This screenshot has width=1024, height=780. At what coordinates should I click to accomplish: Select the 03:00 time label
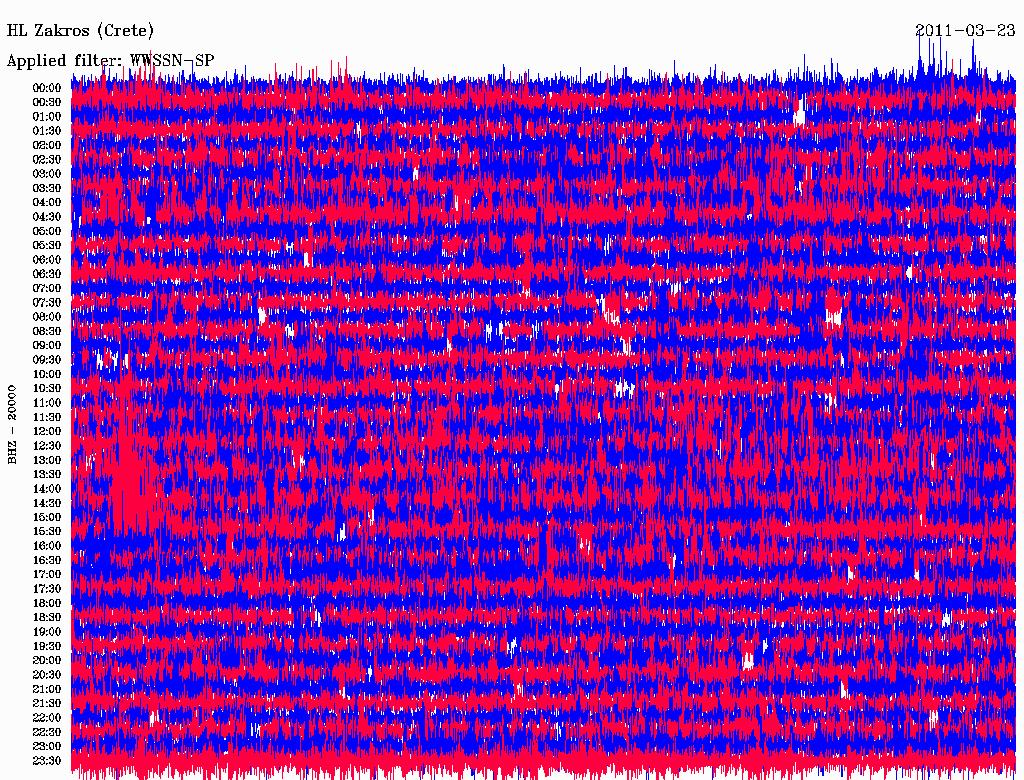point(47,174)
